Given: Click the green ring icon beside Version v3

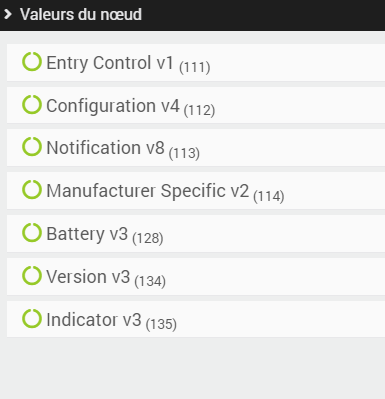Looking at the screenshot, I should 32,275.
